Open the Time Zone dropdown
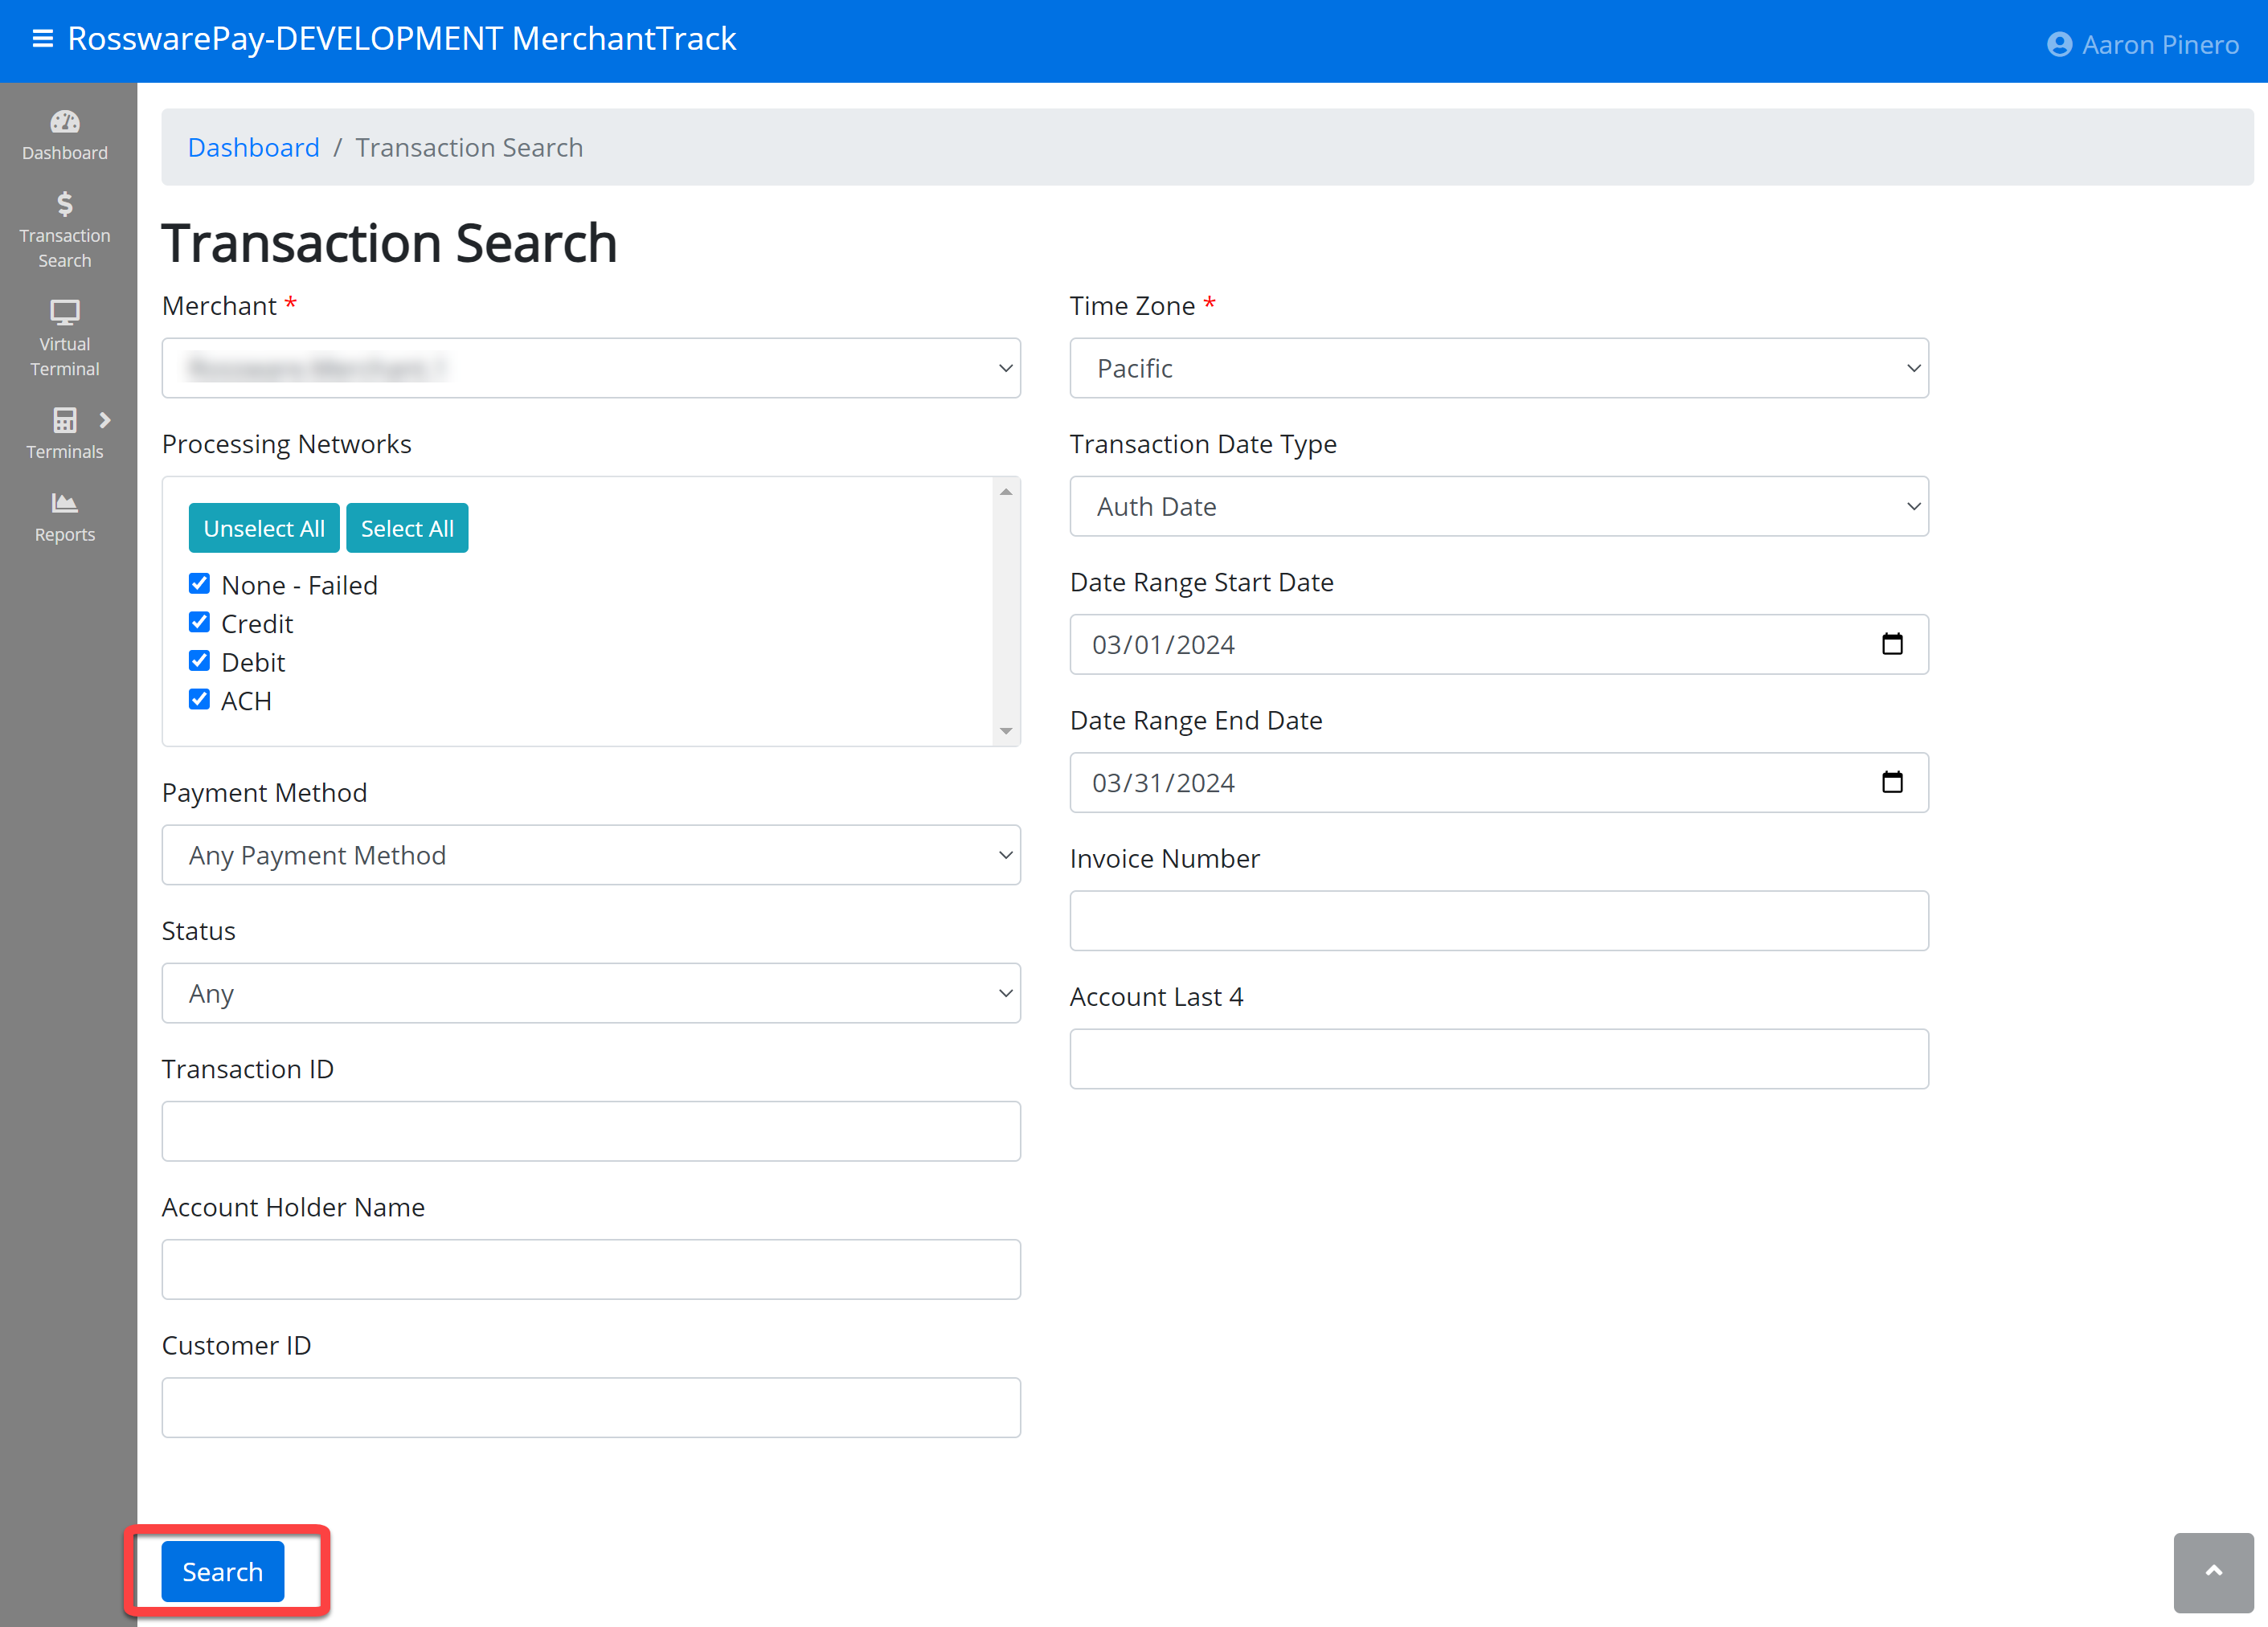This screenshot has width=2268, height=1627. click(x=1498, y=368)
